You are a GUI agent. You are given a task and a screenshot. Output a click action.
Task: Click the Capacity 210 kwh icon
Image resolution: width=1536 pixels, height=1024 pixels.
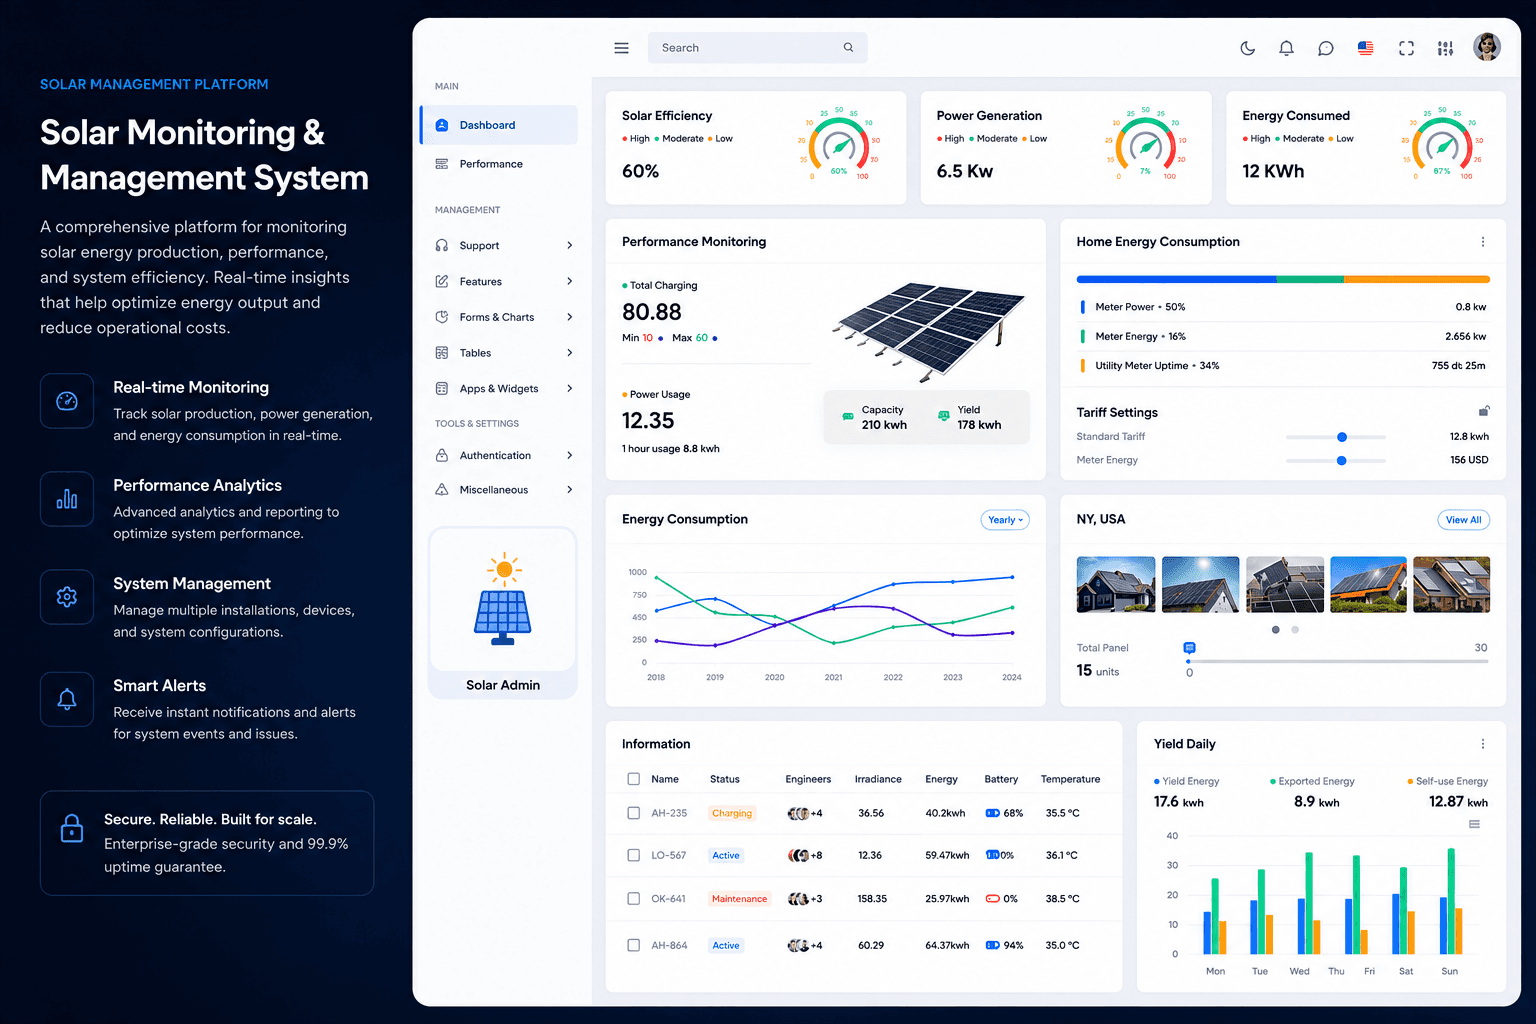tap(848, 416)
